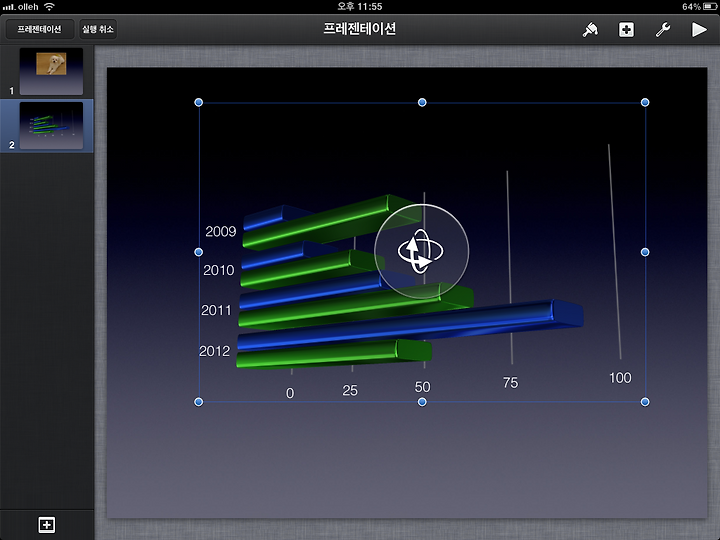Tap the 프레젠테이션 document title

tap(360, 29)
